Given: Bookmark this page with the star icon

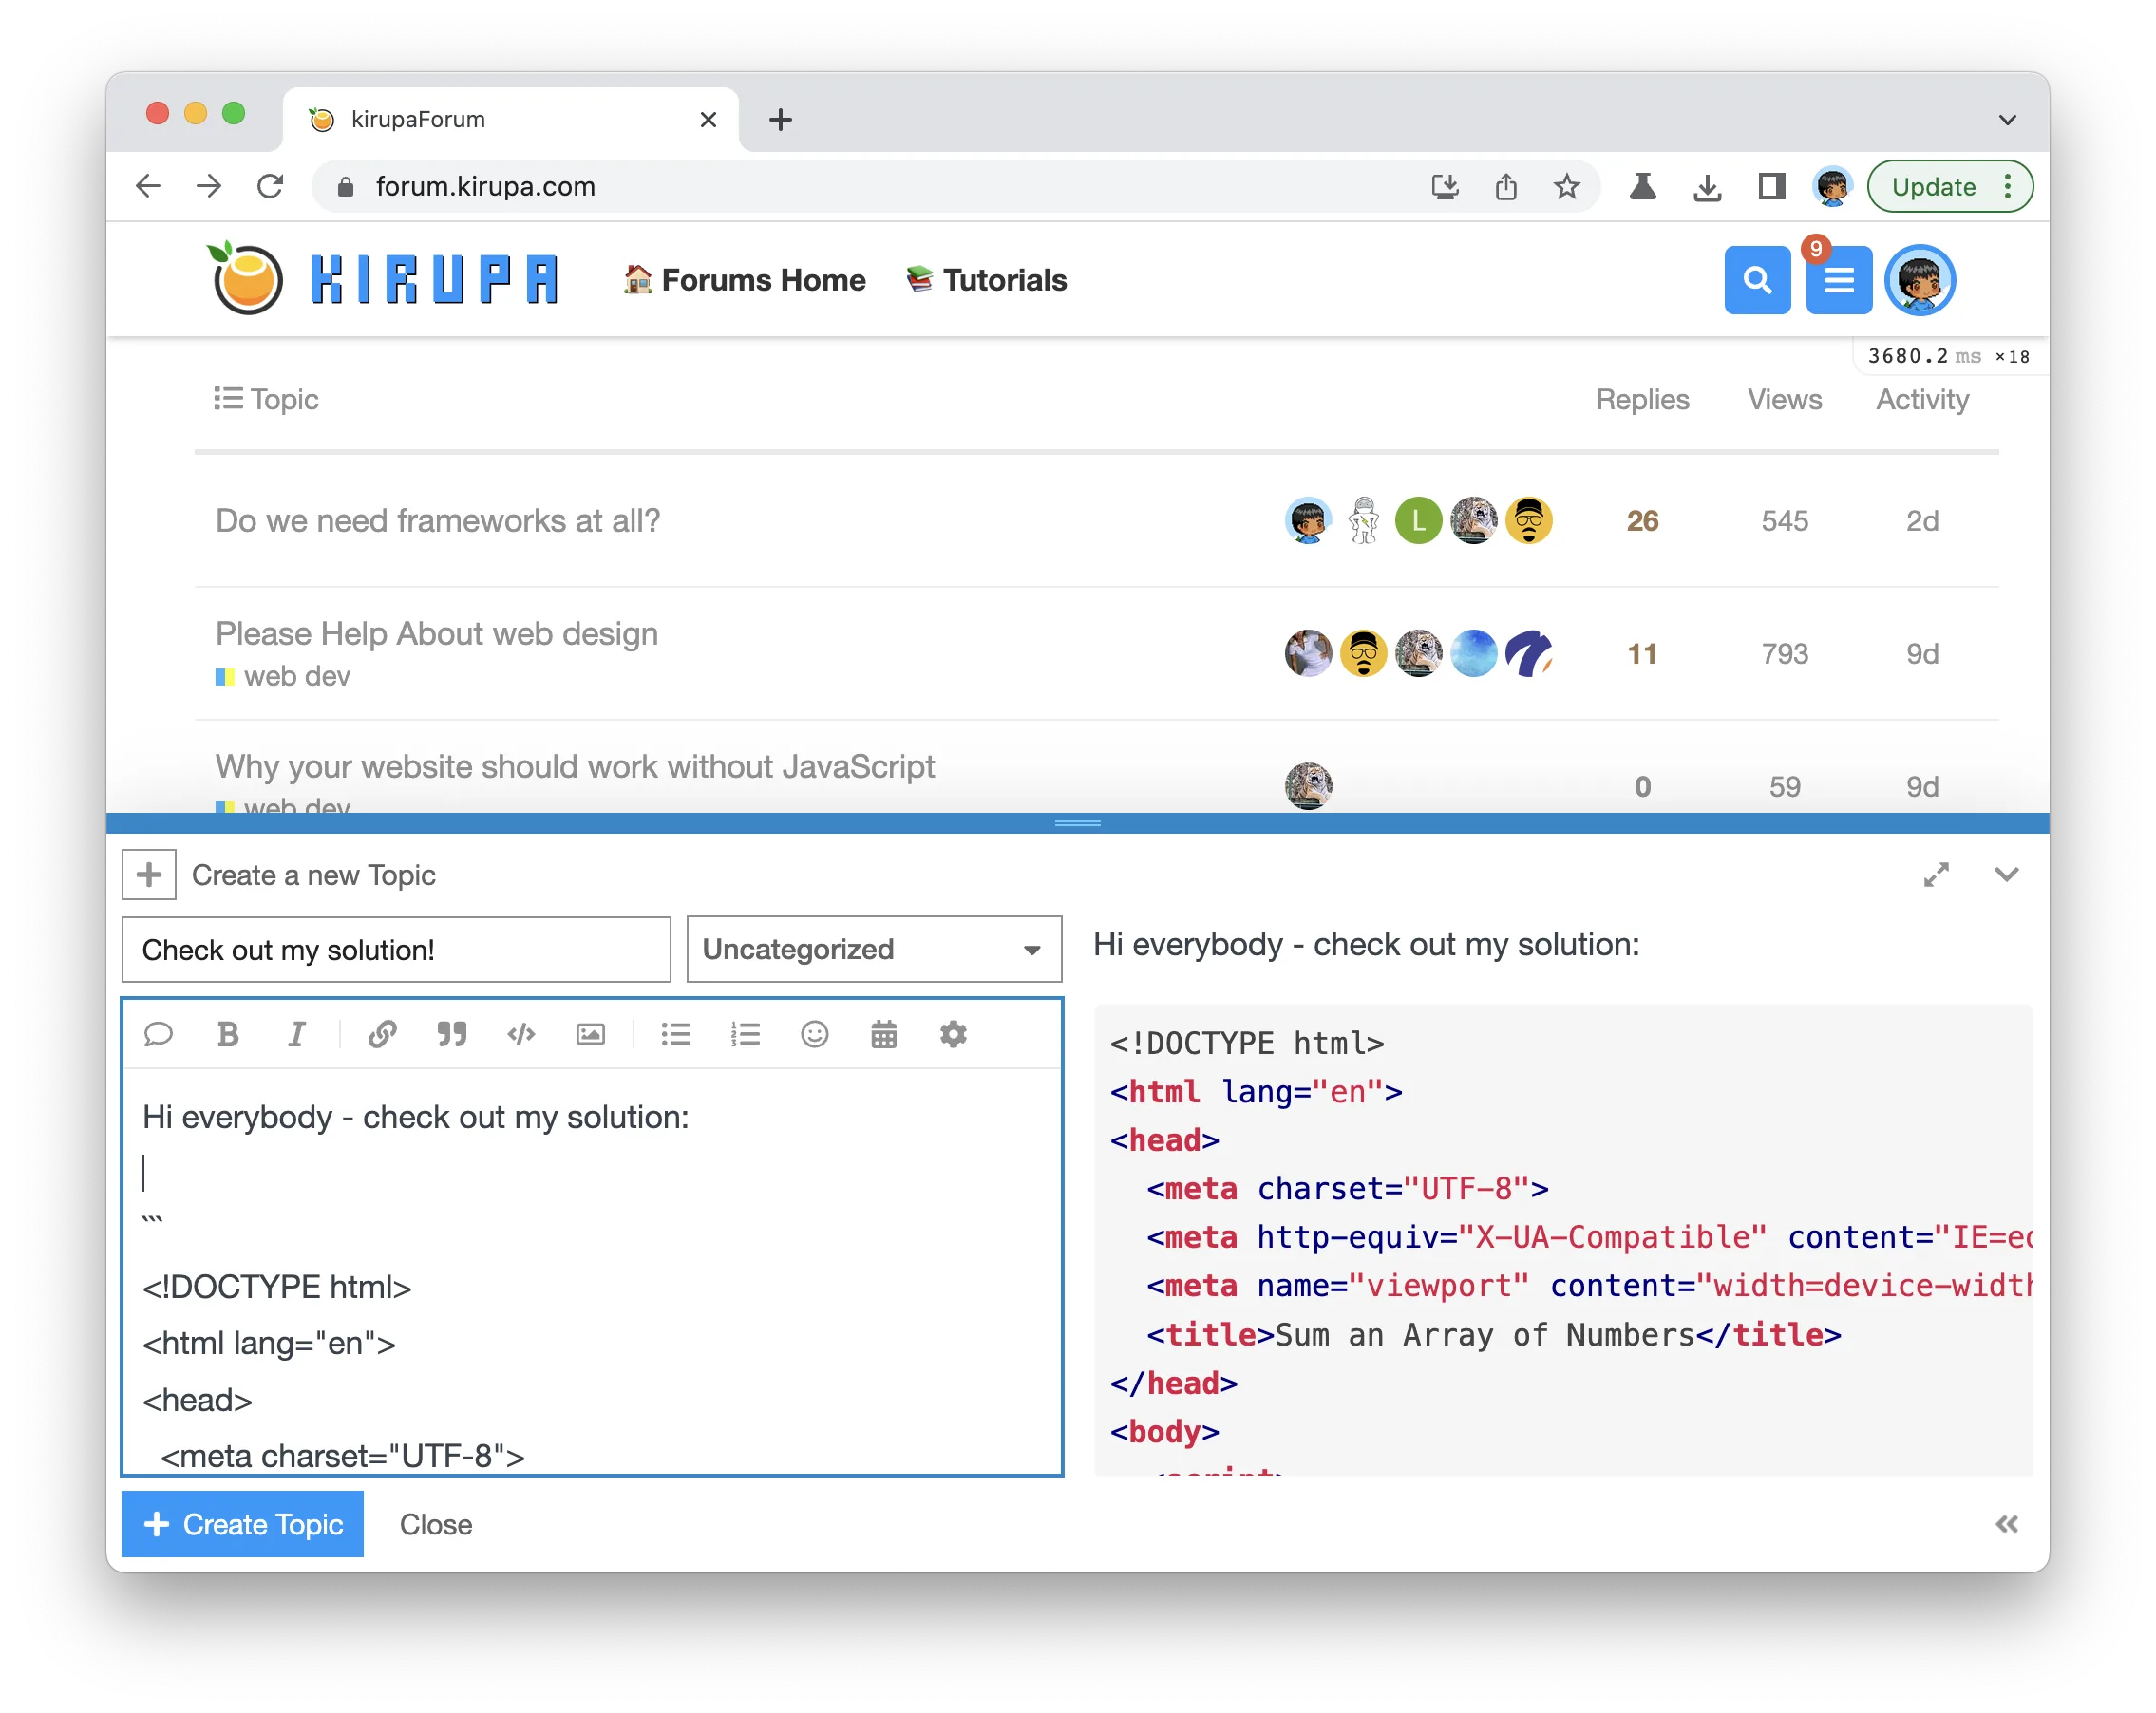Looking at the screenshot, I should (x=1566, y=186).
